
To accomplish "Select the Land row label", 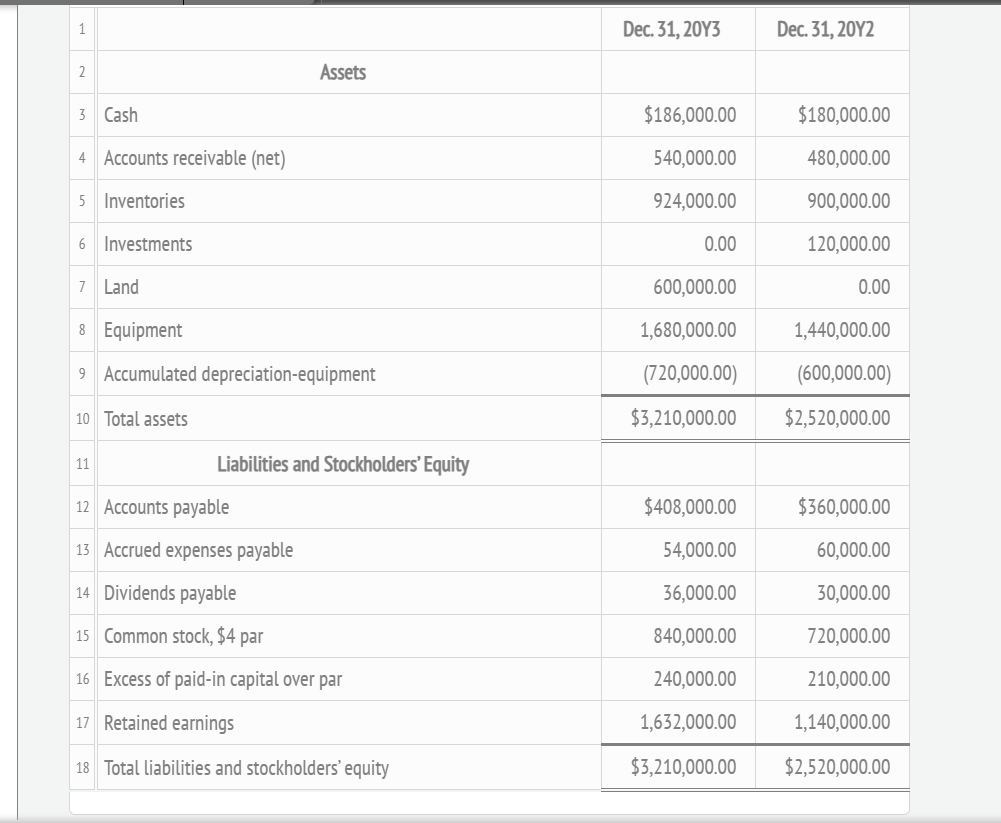I will 121,287.
